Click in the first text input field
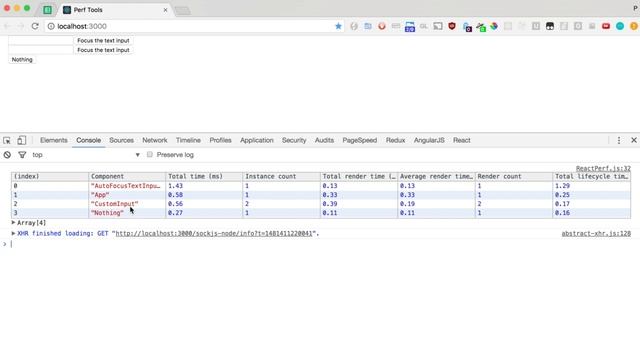 pos(41,40)
